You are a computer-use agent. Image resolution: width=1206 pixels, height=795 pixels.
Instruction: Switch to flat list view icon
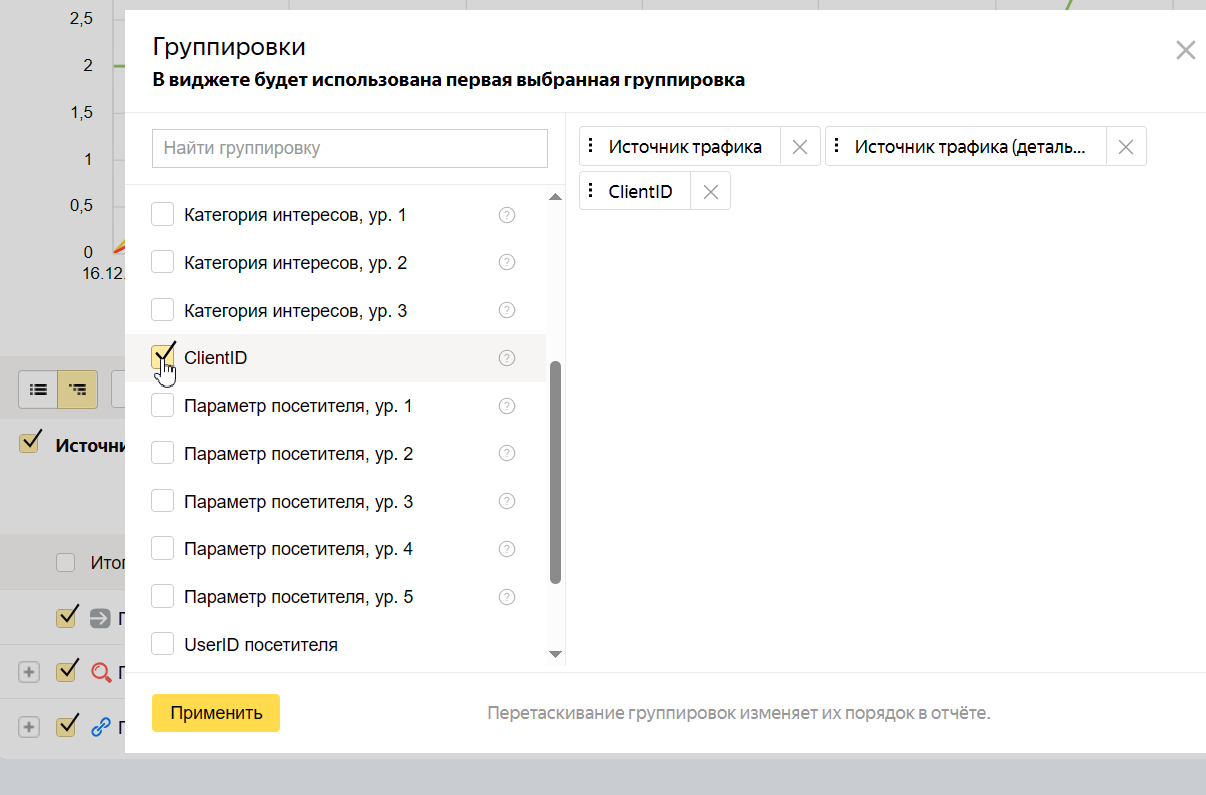38,390
